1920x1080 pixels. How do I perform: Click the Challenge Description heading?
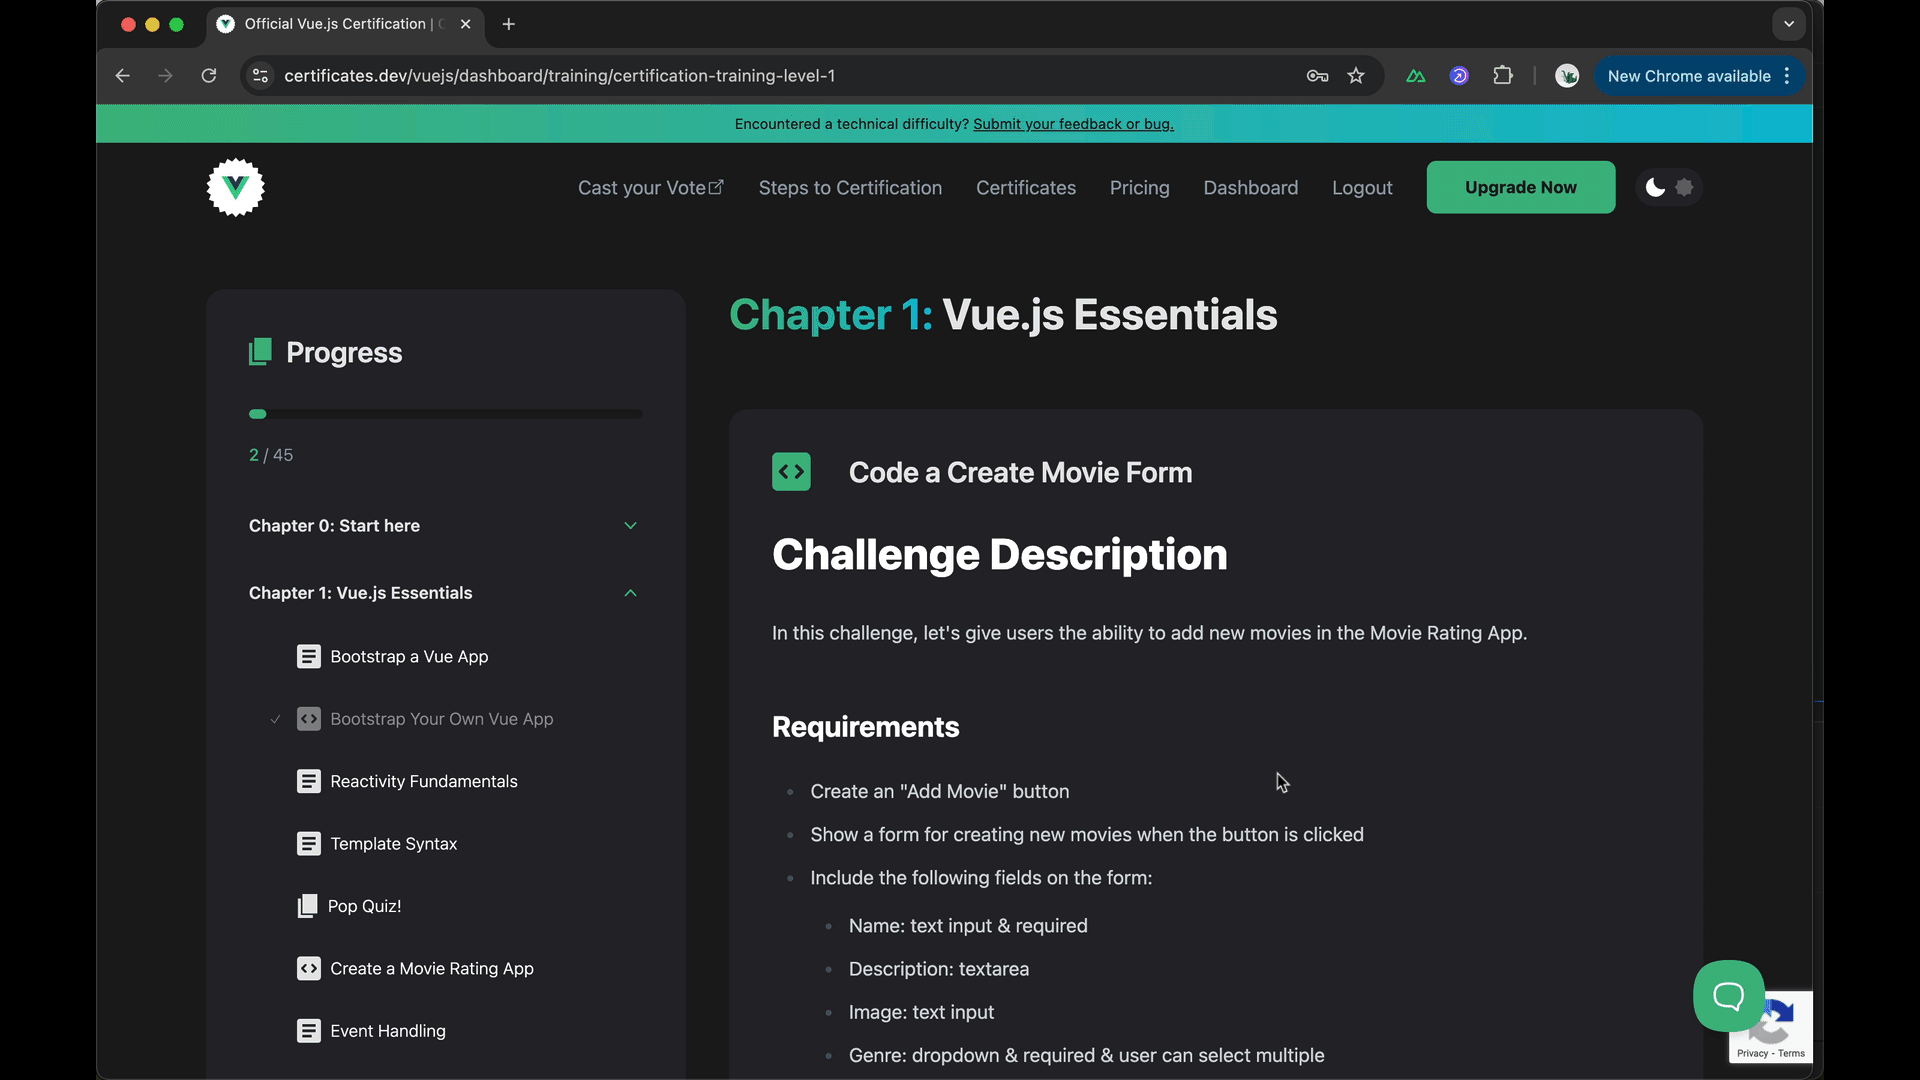click(x=999, y=555)
